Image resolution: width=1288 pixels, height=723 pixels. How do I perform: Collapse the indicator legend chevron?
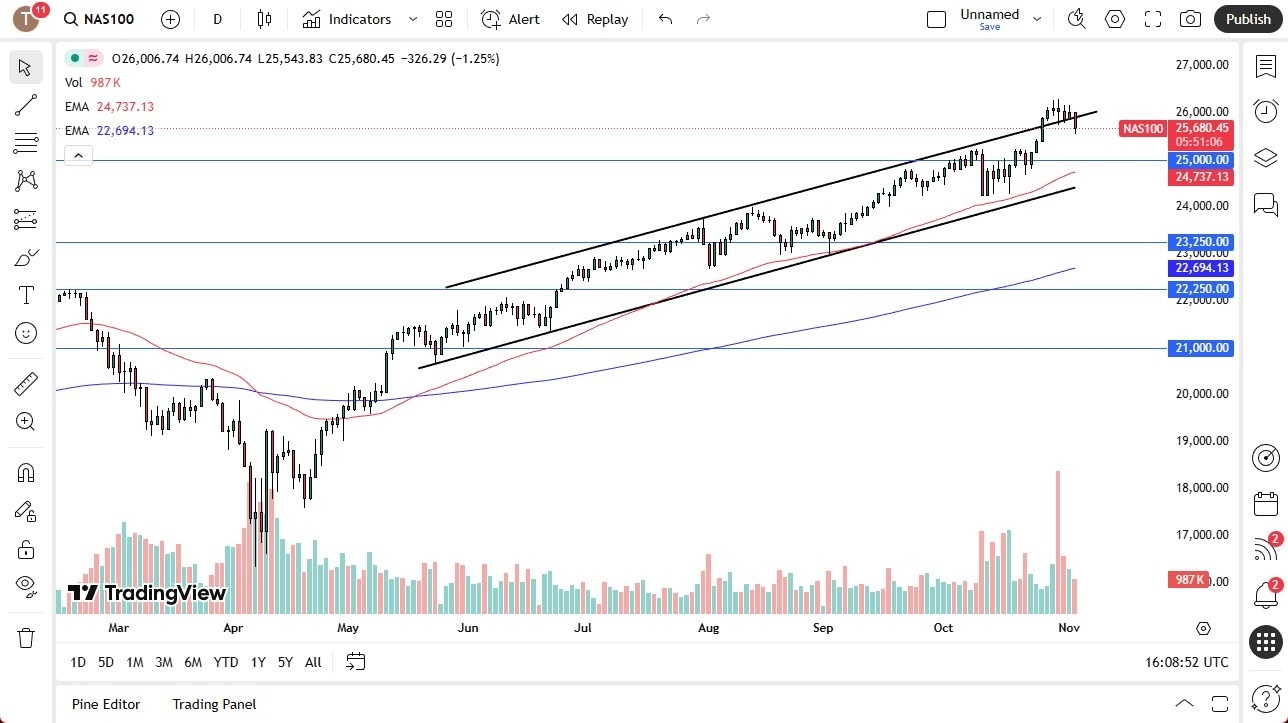pyautogui.click(x=78, y=155)
